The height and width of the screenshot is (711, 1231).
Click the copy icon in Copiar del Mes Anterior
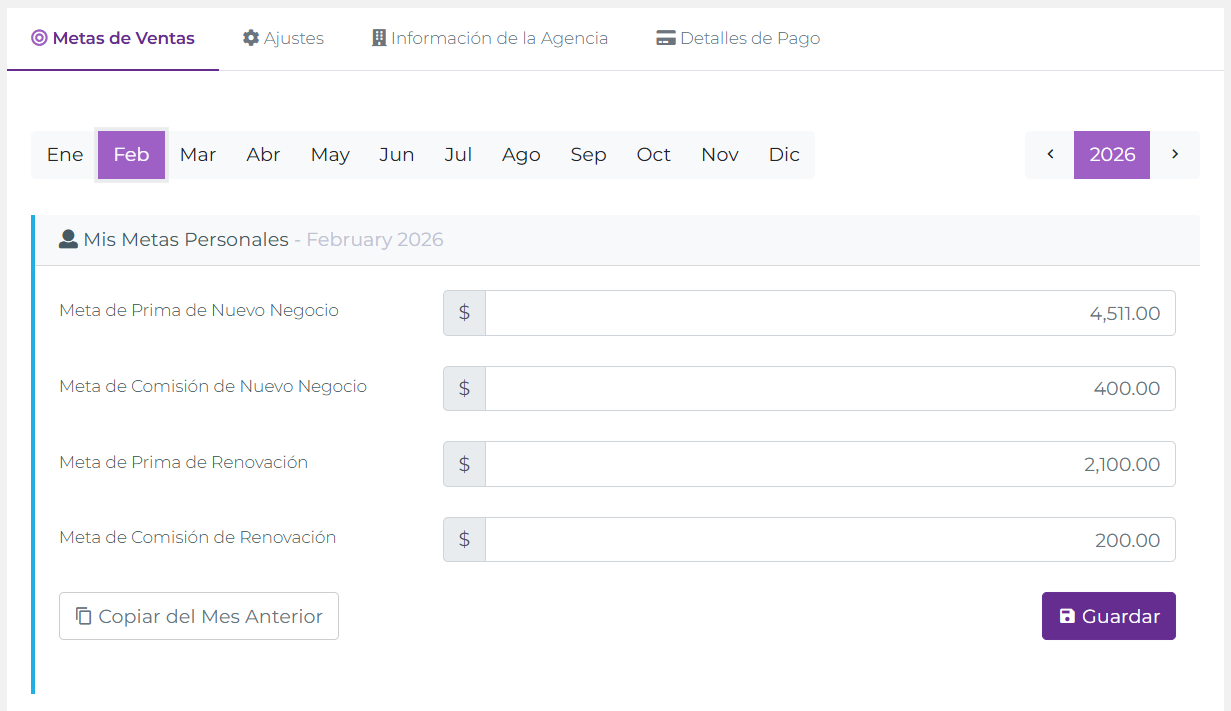(84, 616)
